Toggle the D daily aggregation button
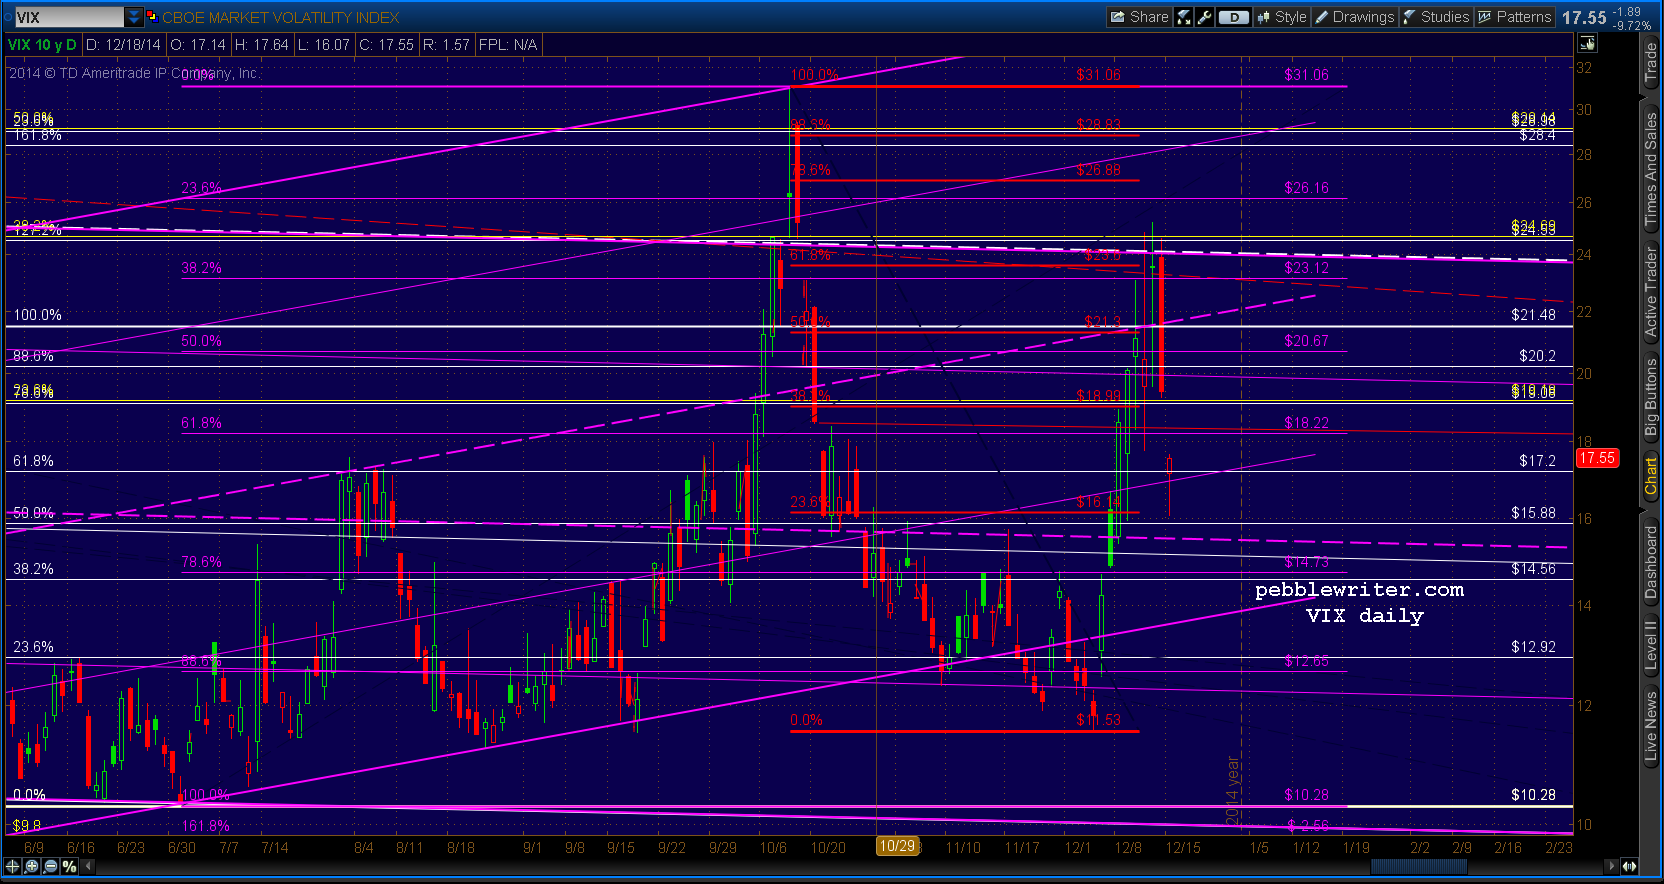The width and height of the screenshot is (1664, 884). pyautogui.click(x=1234, y=17)
